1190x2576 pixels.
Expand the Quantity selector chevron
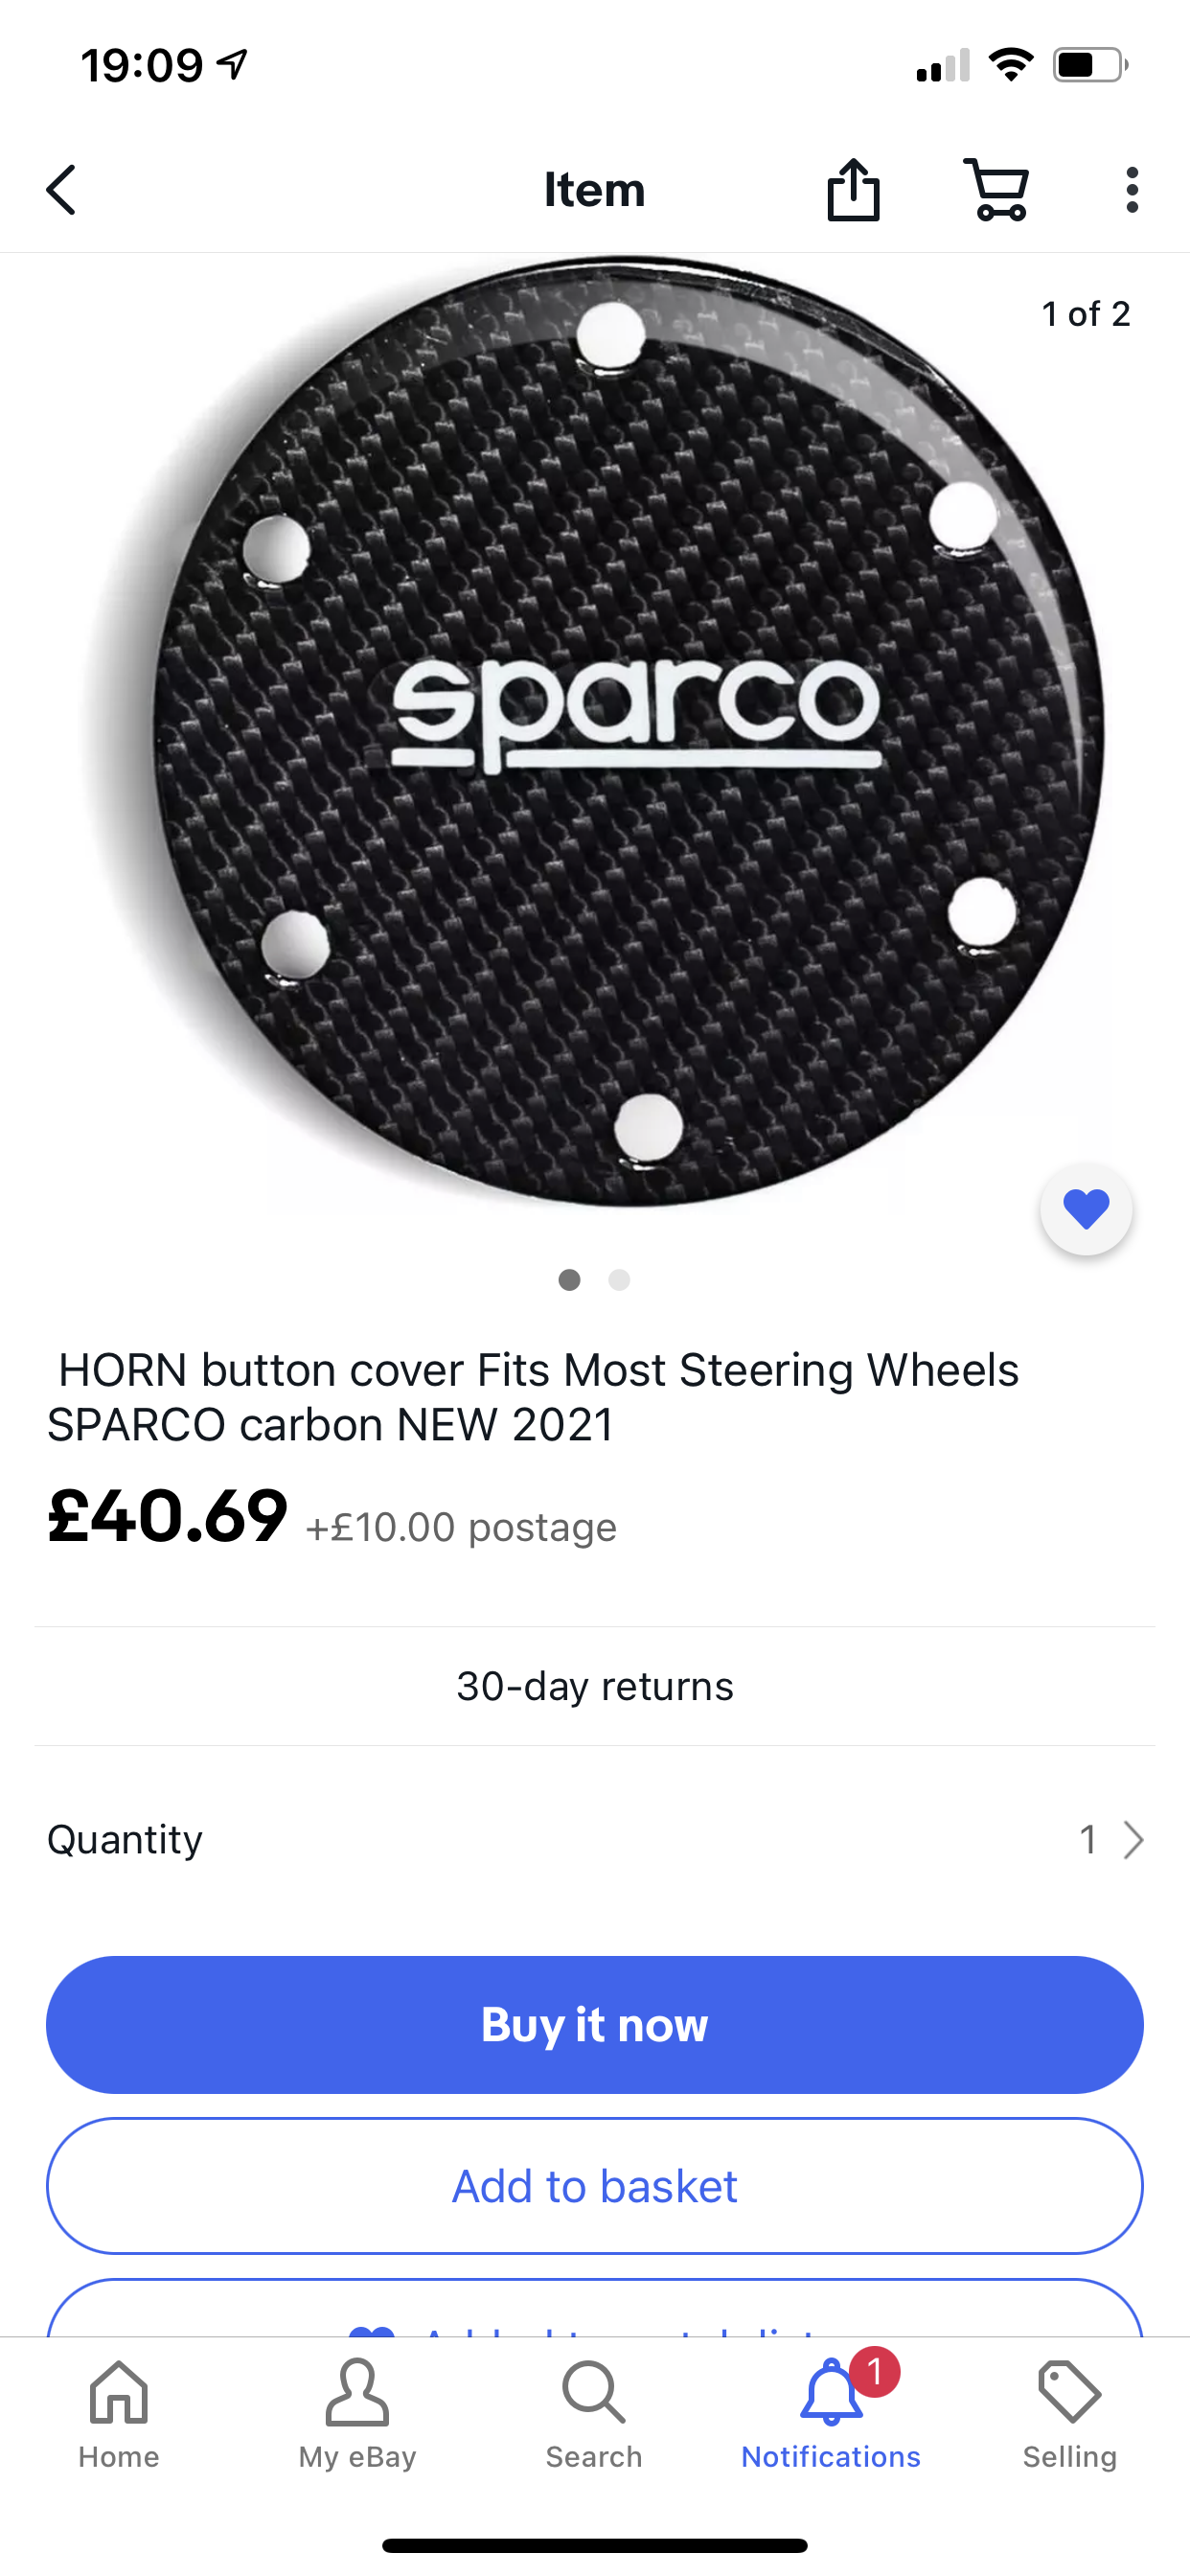pyautogui.click(x=1132, y=1839)
